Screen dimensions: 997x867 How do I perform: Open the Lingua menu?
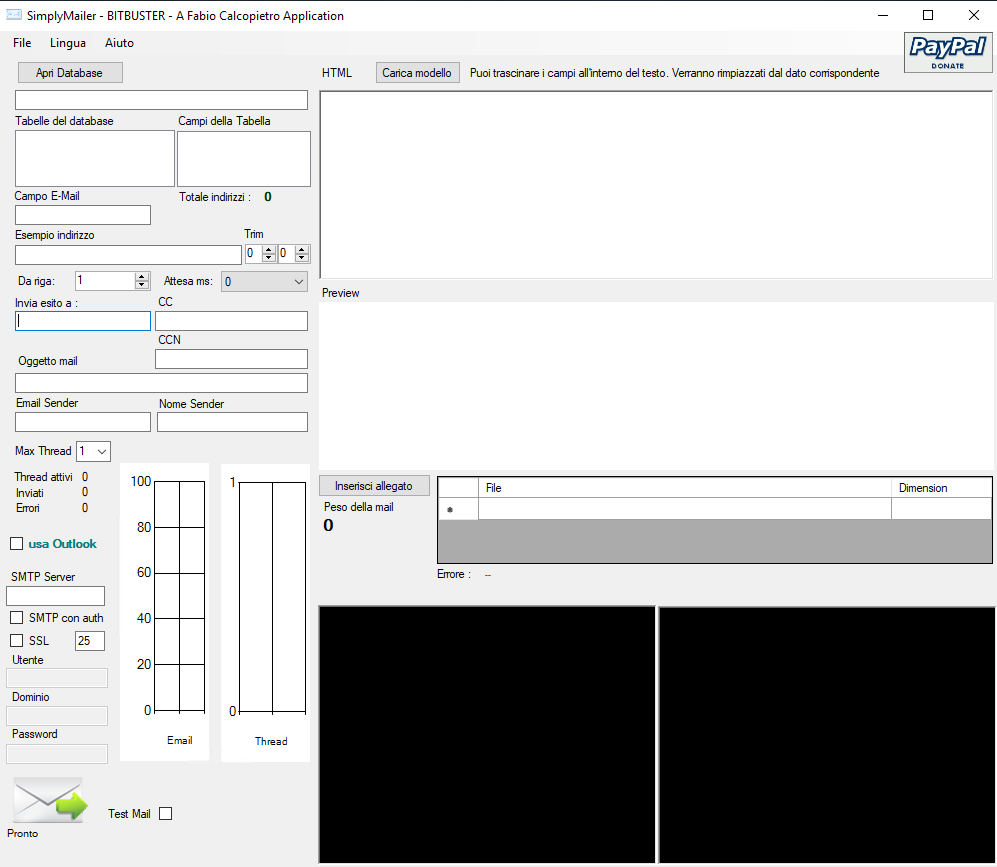(68, 43)
